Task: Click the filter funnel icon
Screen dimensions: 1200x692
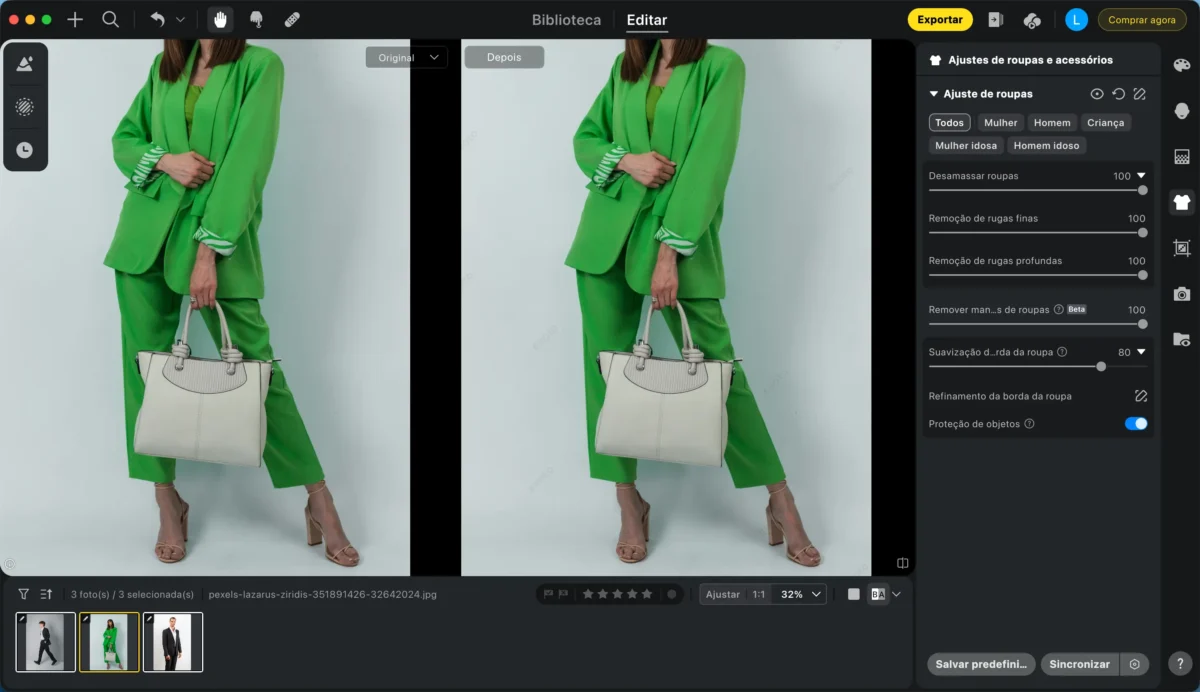Action: (x=24, y=594)
